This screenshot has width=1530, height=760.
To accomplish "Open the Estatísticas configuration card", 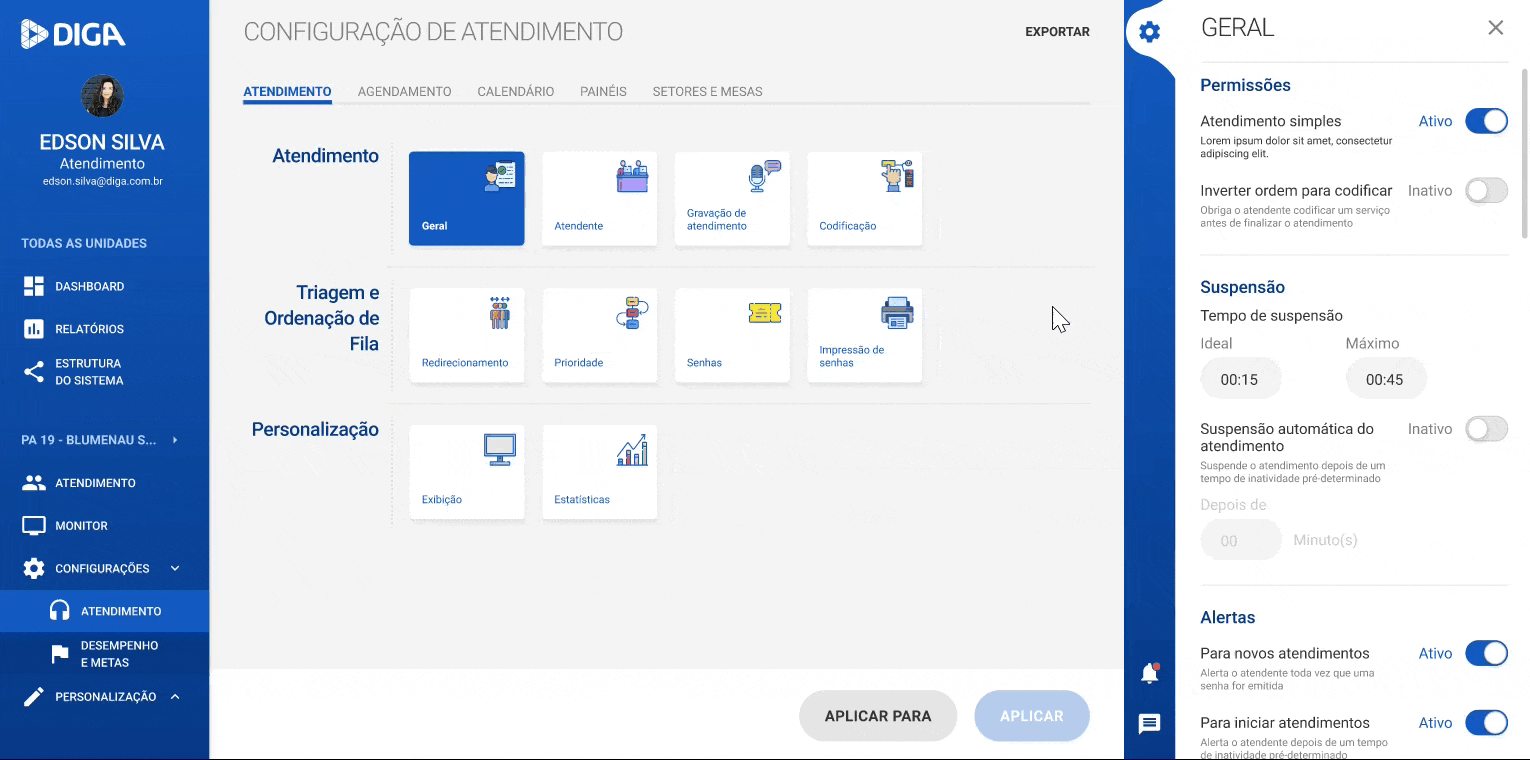I will coord(599,472).
